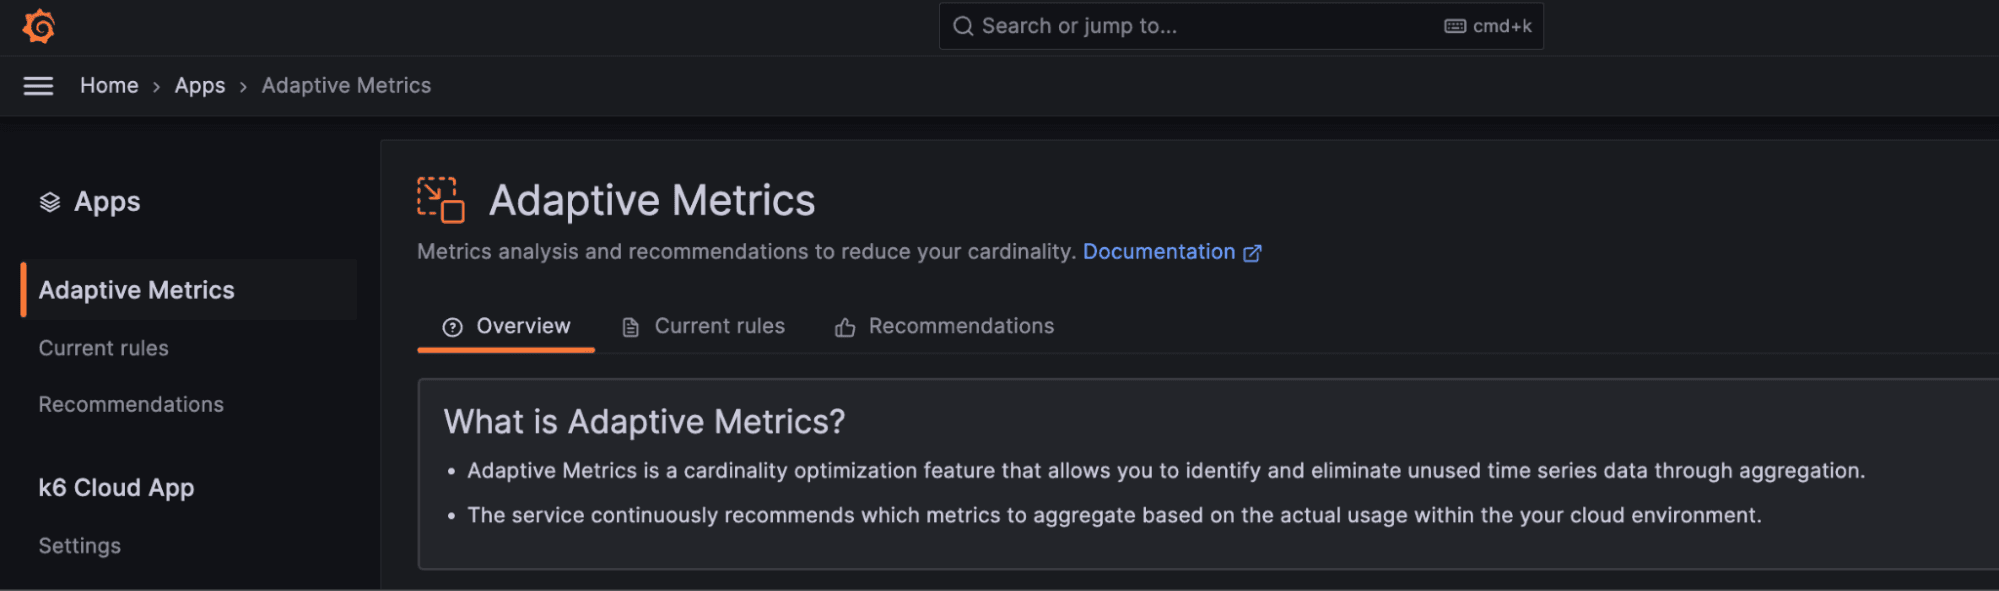Select Recommendations in the sidebar

tap(130, 404)
